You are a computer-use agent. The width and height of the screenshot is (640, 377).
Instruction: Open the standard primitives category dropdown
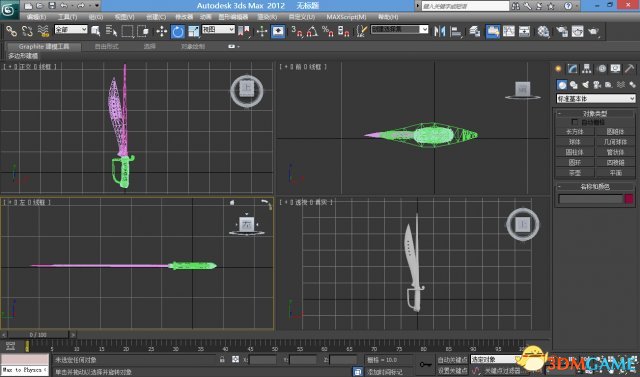596,98
